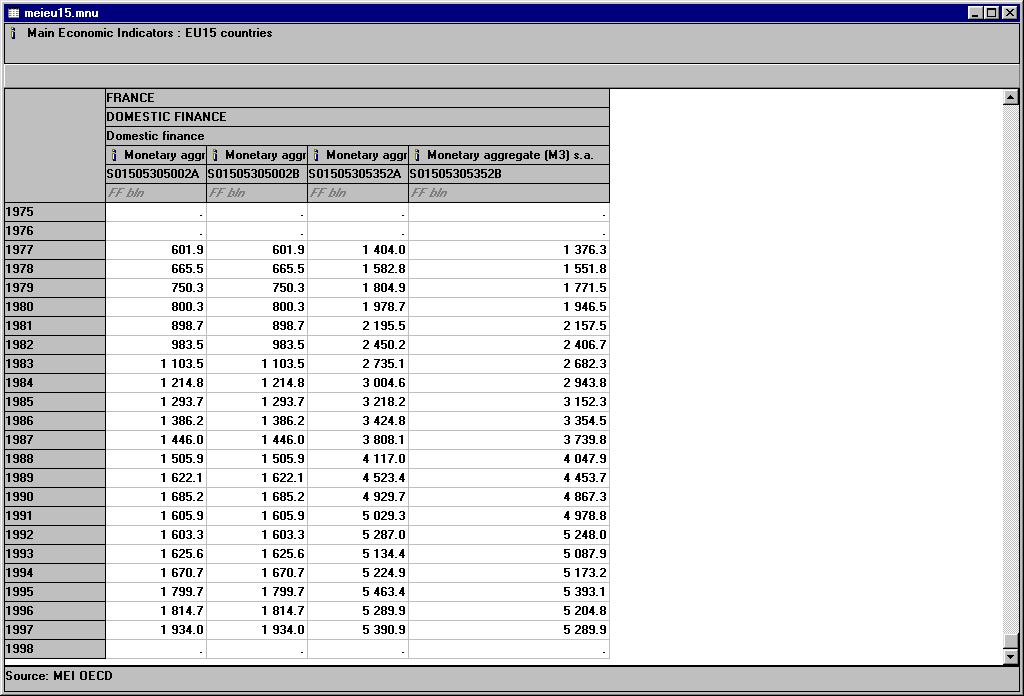Select the 1975 row header
1024x696 pixels.
pyautogui.click(x=55, y=212)
